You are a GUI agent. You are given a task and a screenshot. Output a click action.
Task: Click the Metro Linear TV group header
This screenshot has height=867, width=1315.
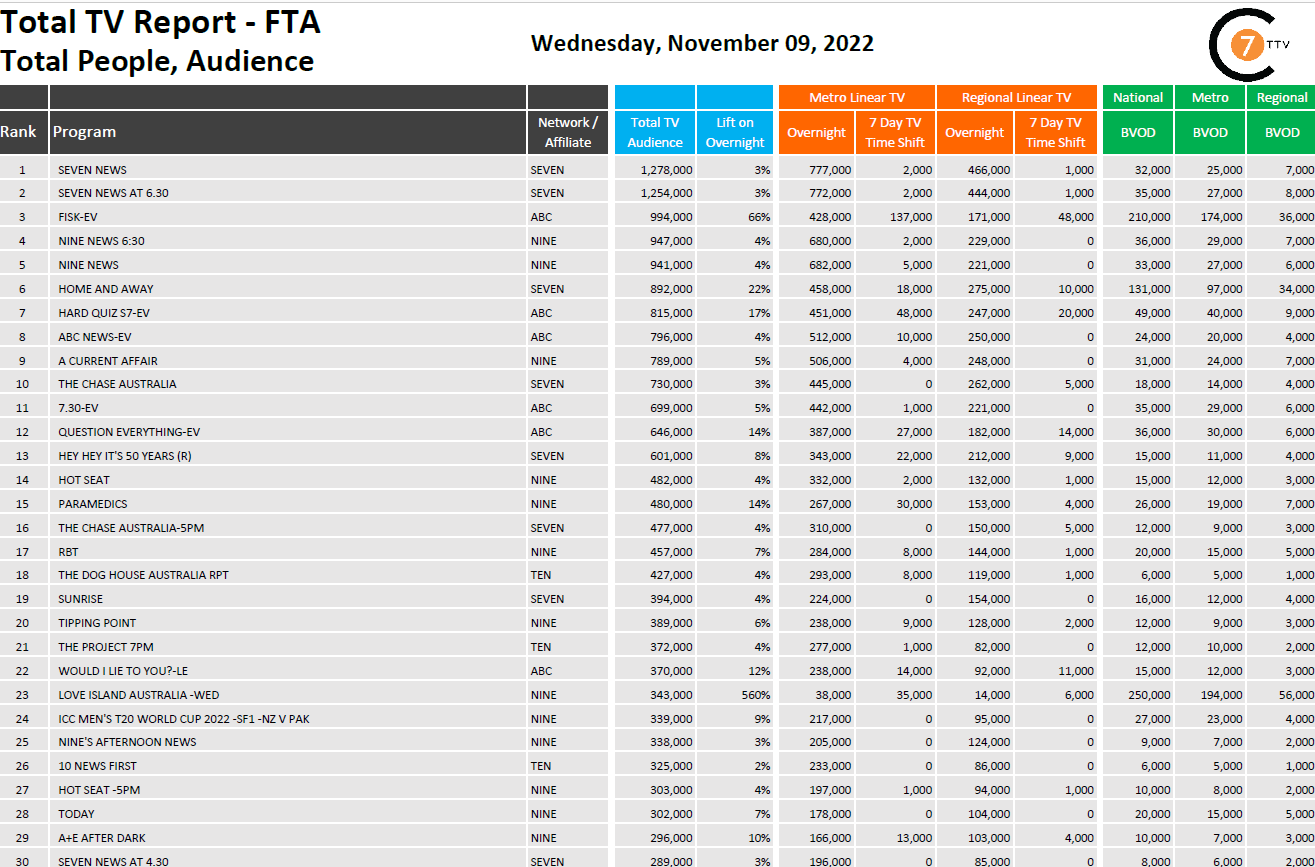click(856, 97)
